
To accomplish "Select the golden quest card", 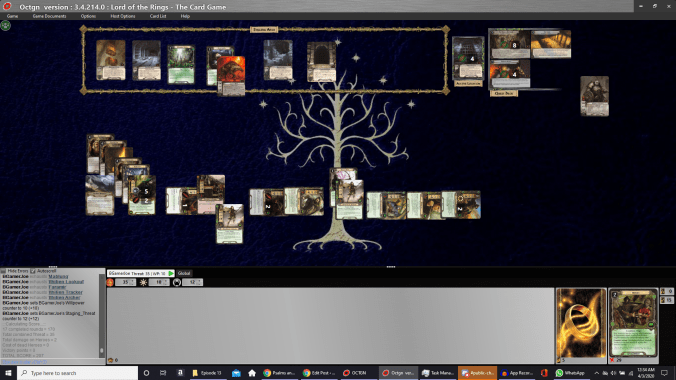I will coord(551,44).
